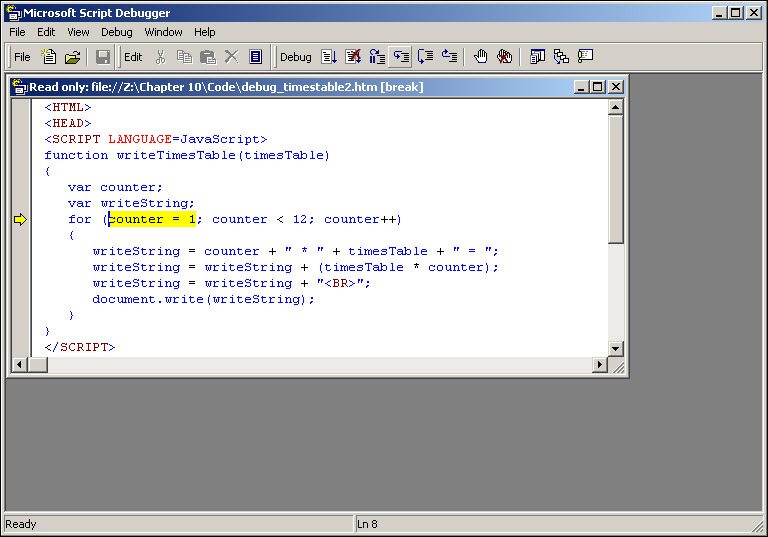Clear all breakpoints using crossed-hand icon
Viewport: 768px width, 537px height.
[505, 57]
